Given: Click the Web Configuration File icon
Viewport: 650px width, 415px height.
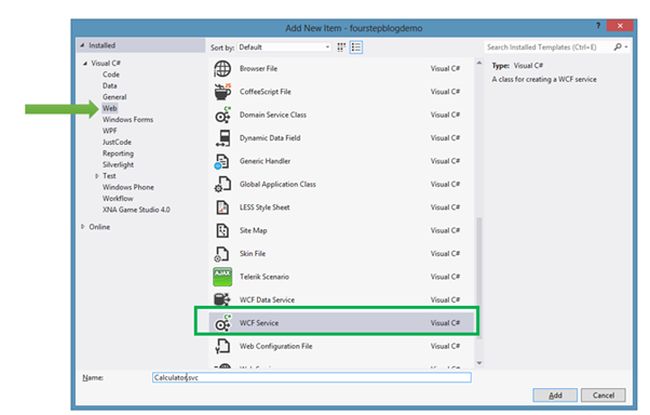Looking at the screenshot, I should [x=223, y=346].
